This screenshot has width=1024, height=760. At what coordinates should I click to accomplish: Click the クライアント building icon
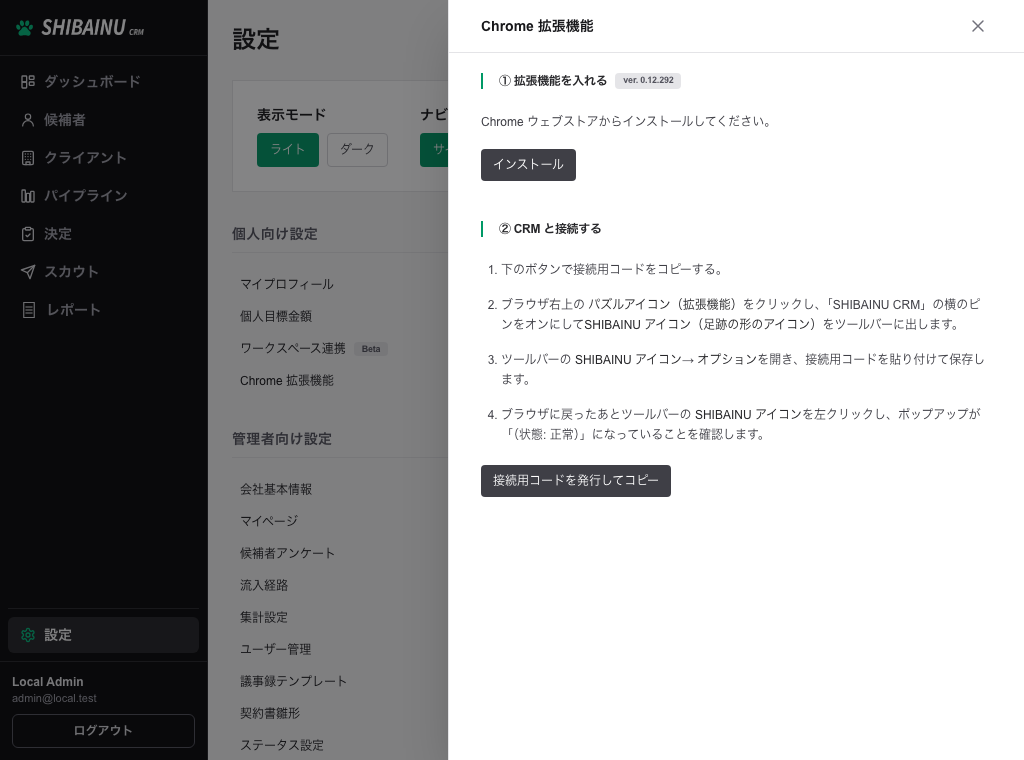[x=27, y=158]
